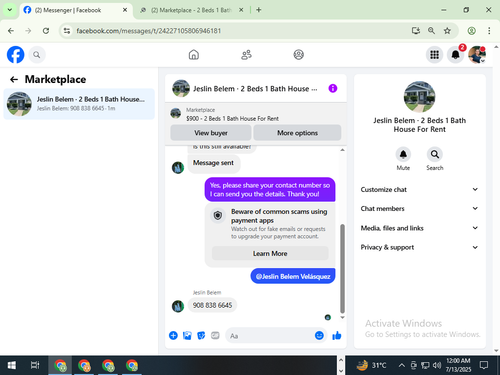This screenshot has height=375, width=500.
Task: Close the Marketplace browser tab
Action: point(241,10)
